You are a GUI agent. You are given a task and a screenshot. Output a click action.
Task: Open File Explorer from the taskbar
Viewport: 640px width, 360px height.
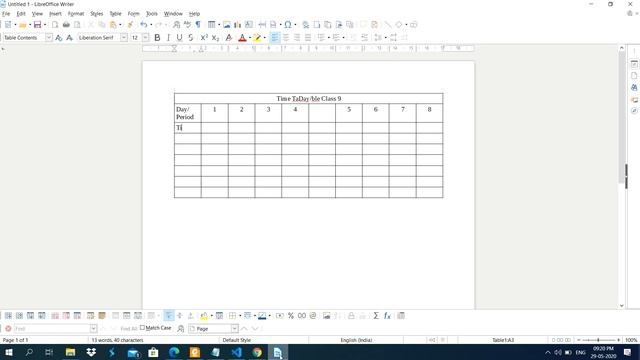click(70, 352)
